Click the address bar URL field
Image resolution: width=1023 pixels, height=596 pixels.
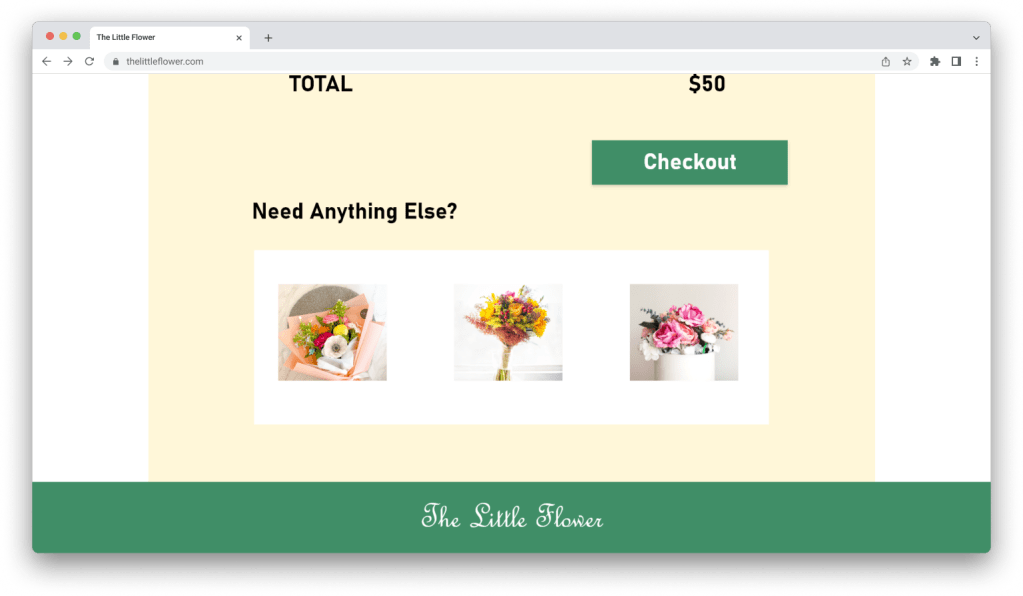496,61
